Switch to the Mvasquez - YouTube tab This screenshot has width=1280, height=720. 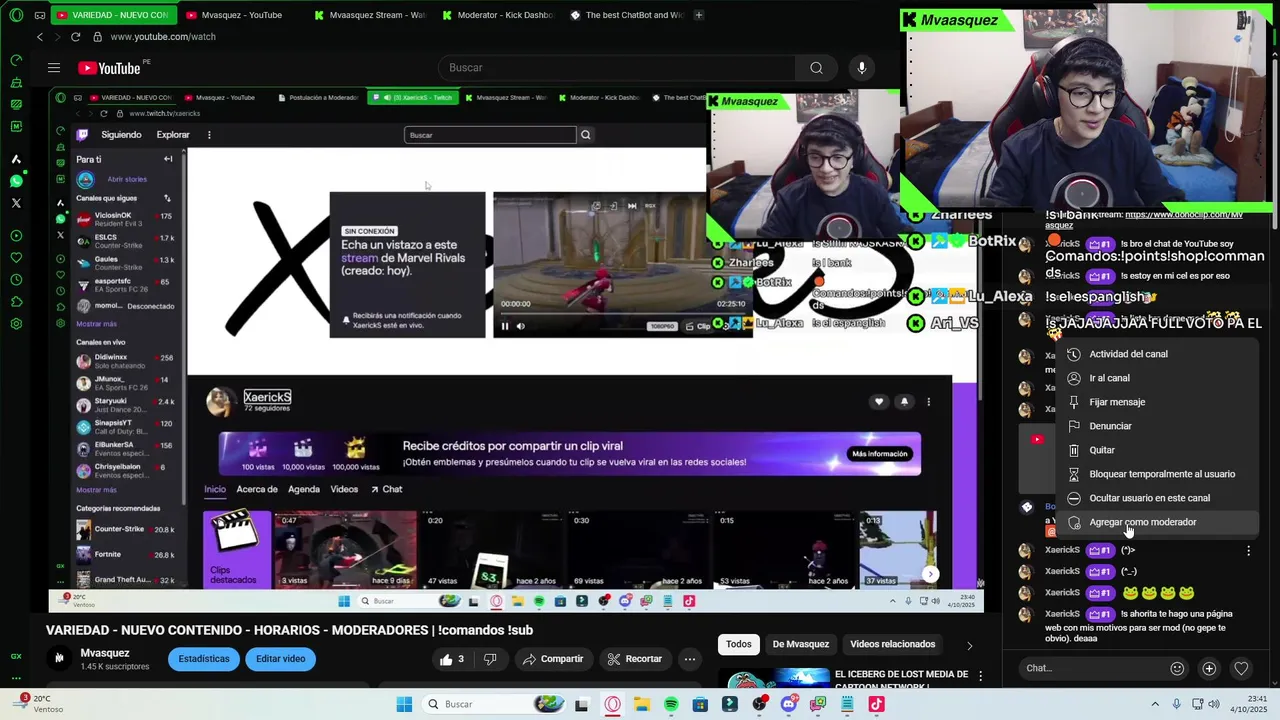(x=241, y=15)
